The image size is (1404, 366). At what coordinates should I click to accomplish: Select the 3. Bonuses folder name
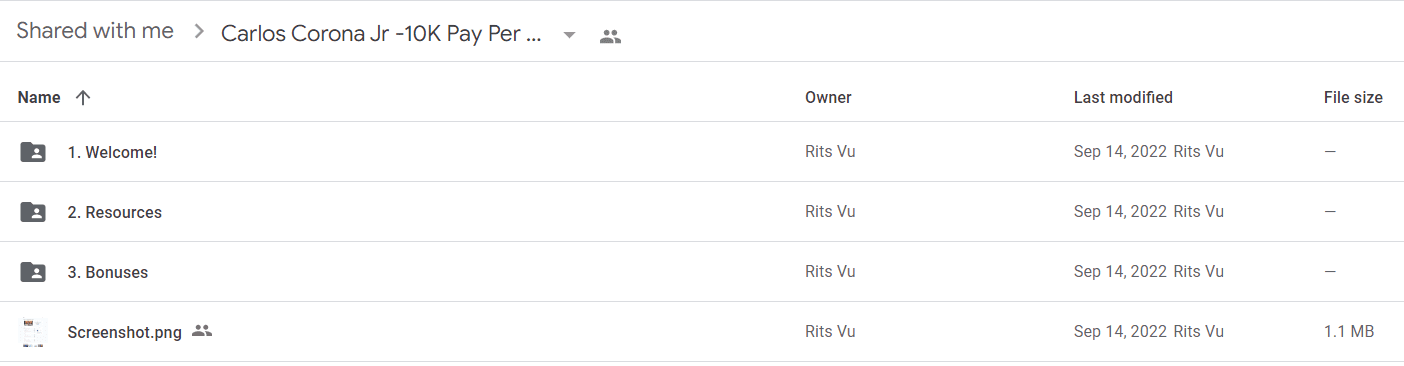click(108, 272)
